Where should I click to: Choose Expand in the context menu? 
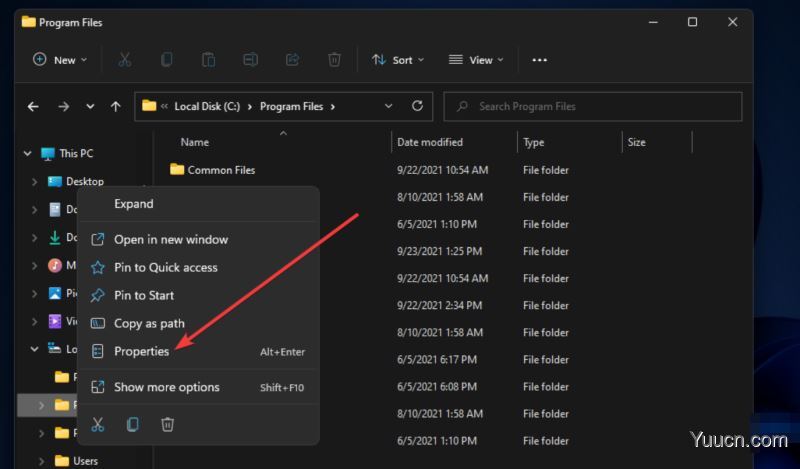pyautogui.click(x=198, y=204)
